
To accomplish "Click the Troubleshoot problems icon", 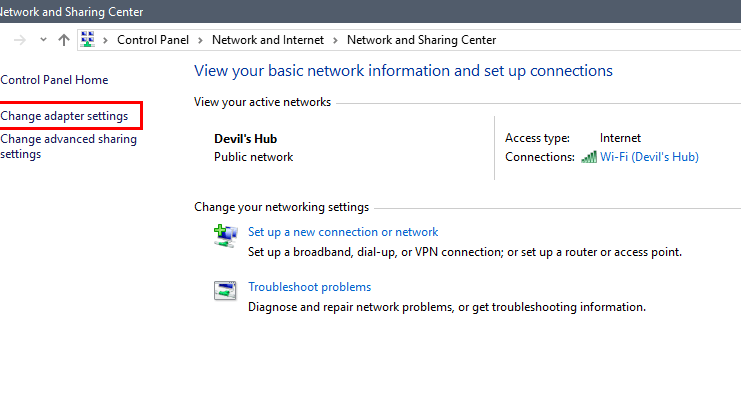I will pyautogui.click(x=225, y=290).
